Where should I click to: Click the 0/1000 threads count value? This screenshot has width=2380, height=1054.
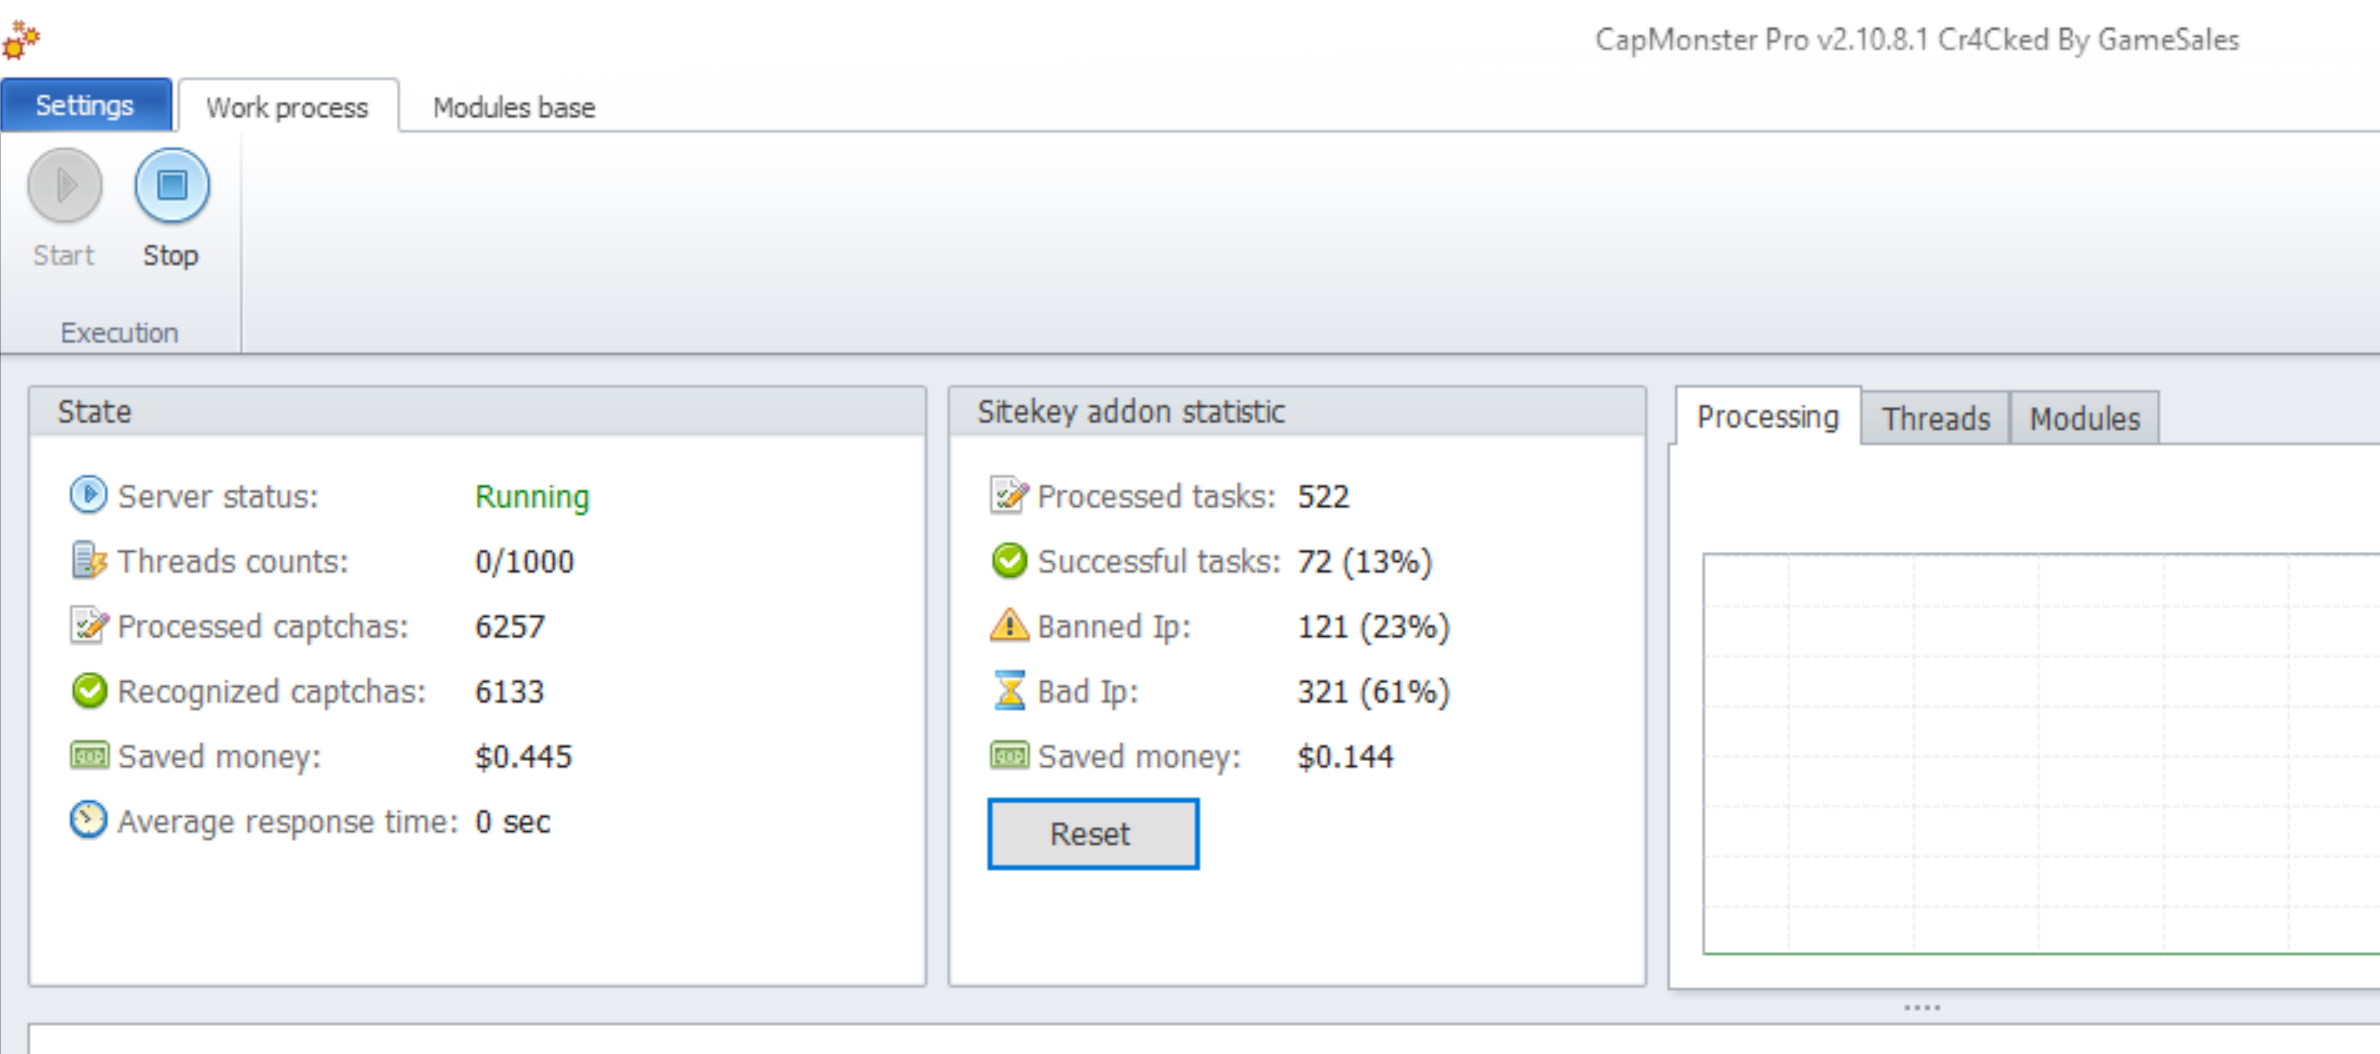click(524, 562)
